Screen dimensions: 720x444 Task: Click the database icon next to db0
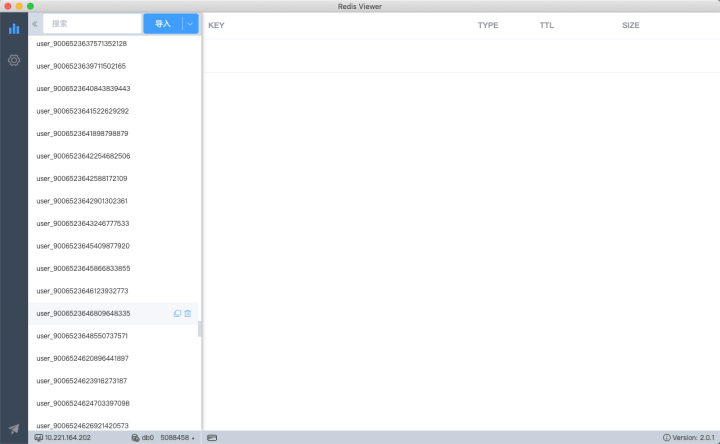point(135,438)
